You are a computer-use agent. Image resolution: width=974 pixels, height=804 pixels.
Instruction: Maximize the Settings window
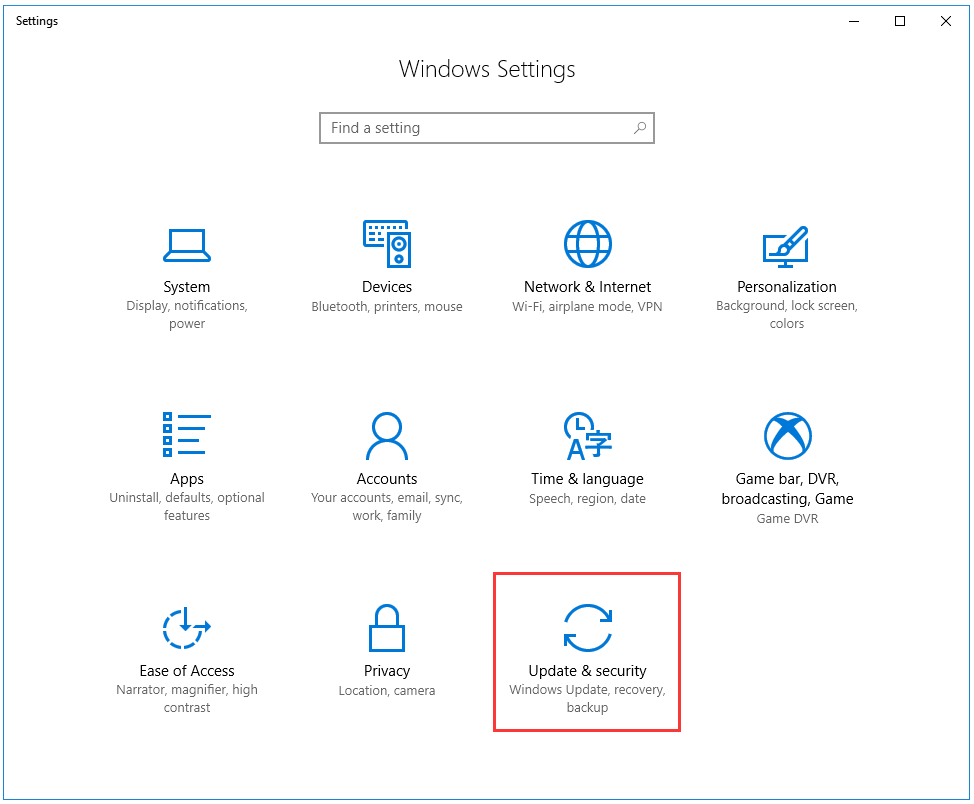tap(899, 21)
